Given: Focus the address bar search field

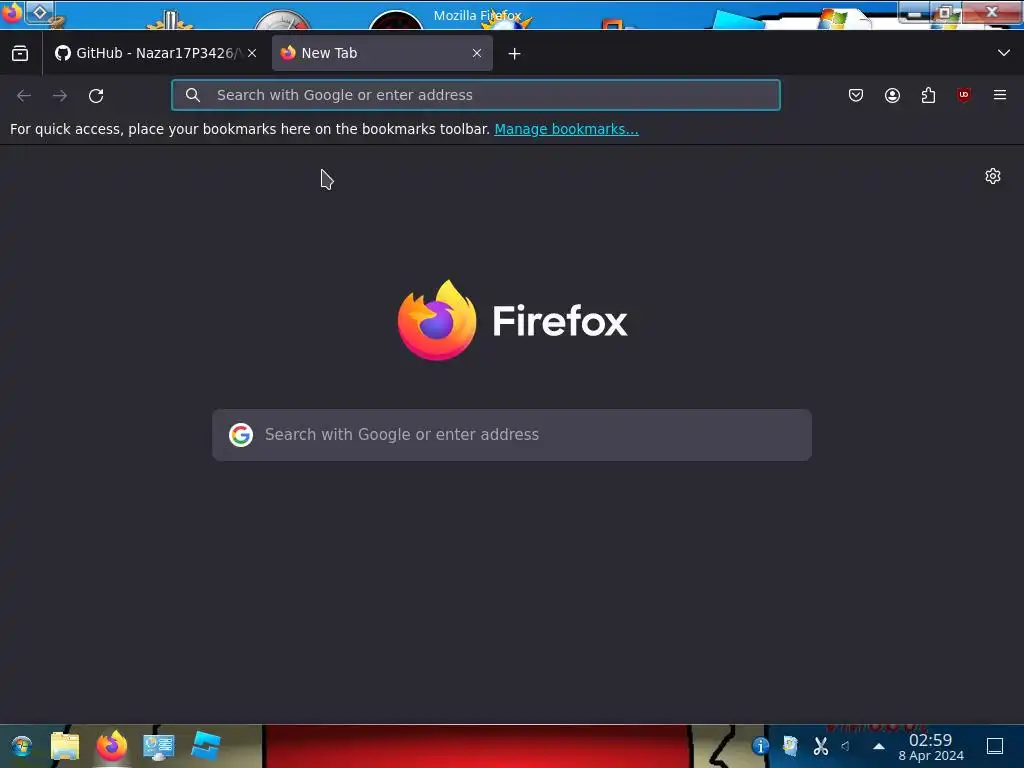Looking at the screenshot, I should (x=475, y=95).
